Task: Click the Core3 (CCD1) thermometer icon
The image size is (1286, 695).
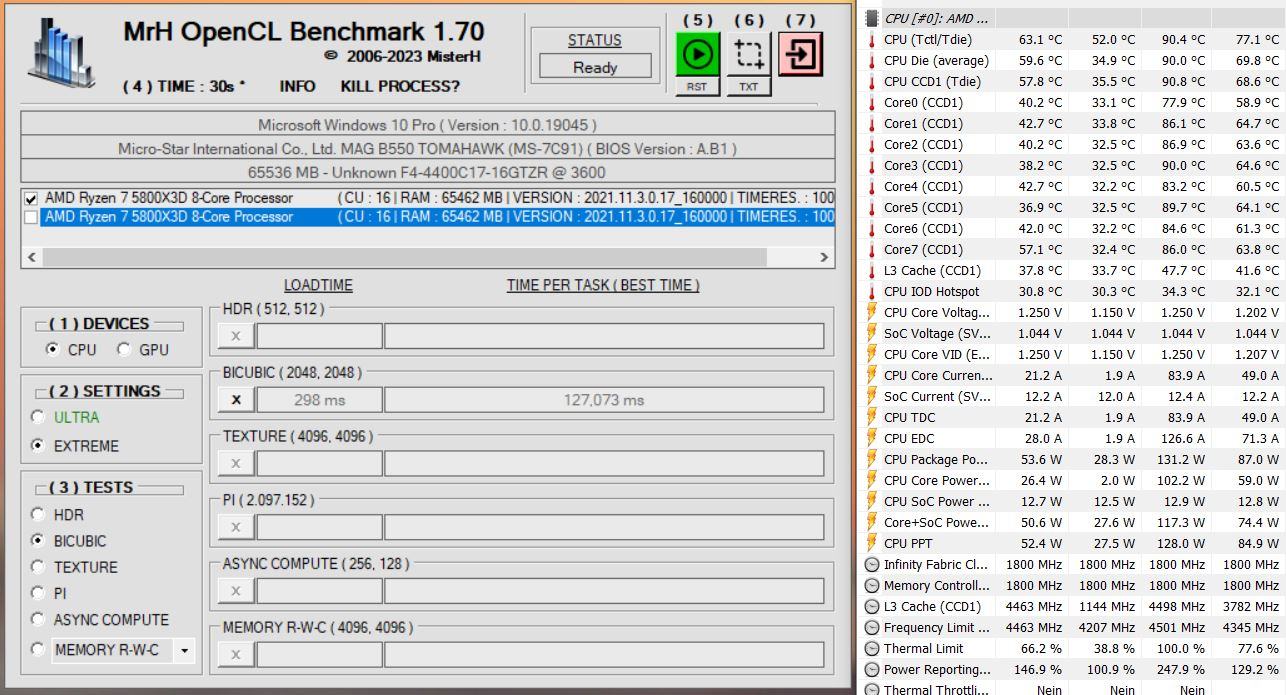Action: pos(872,166)
